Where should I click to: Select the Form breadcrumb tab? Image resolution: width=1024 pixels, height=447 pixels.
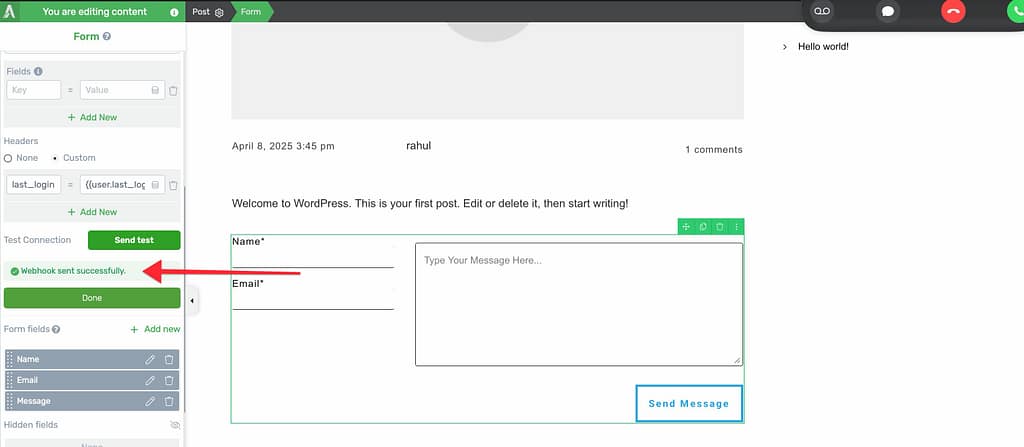click(x=250, y=12)
